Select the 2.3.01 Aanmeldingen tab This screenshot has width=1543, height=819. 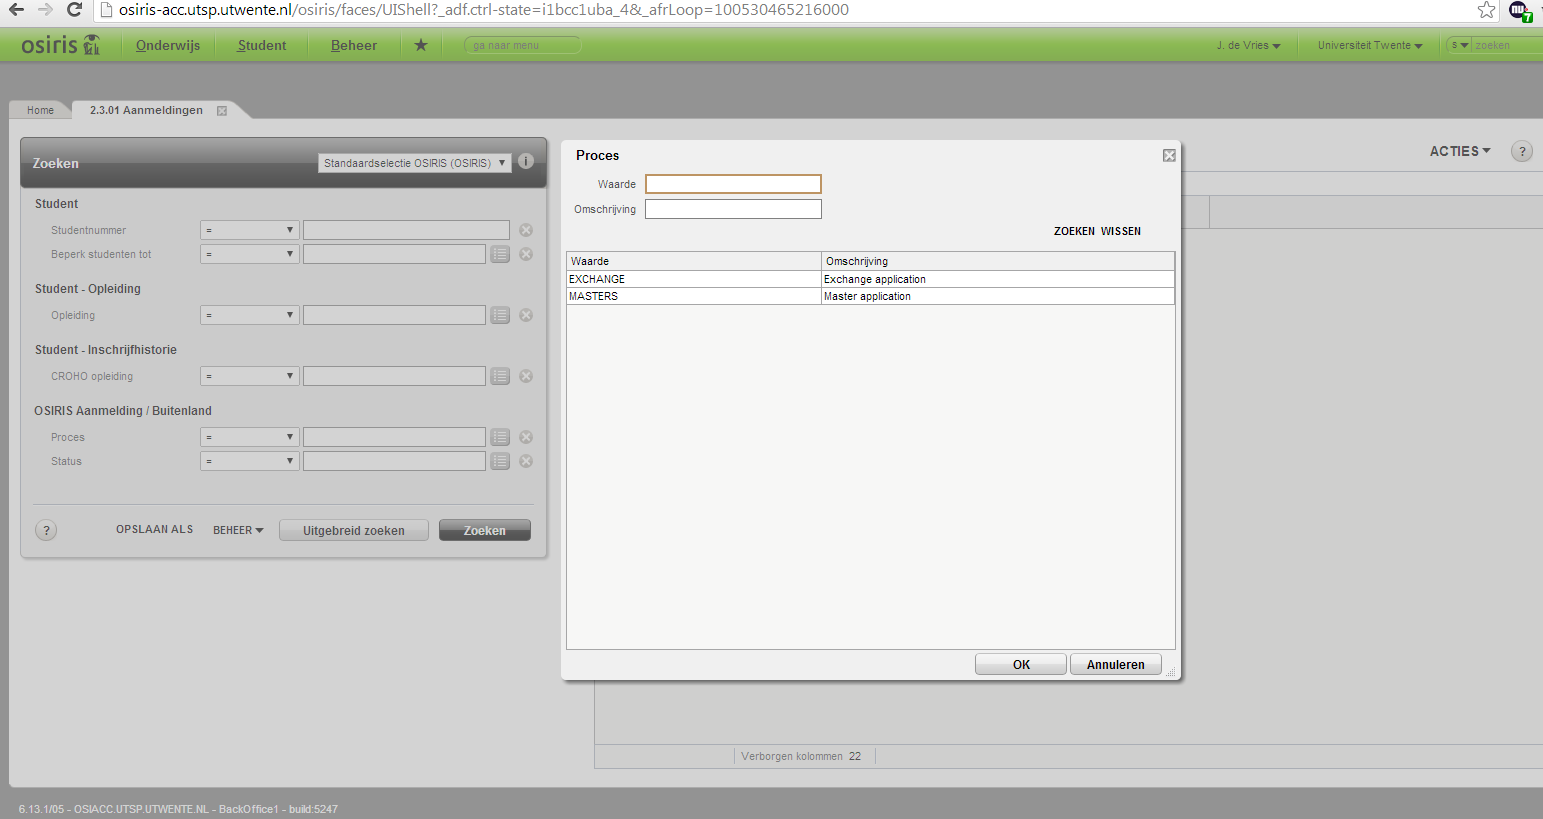tap(146, 110)
